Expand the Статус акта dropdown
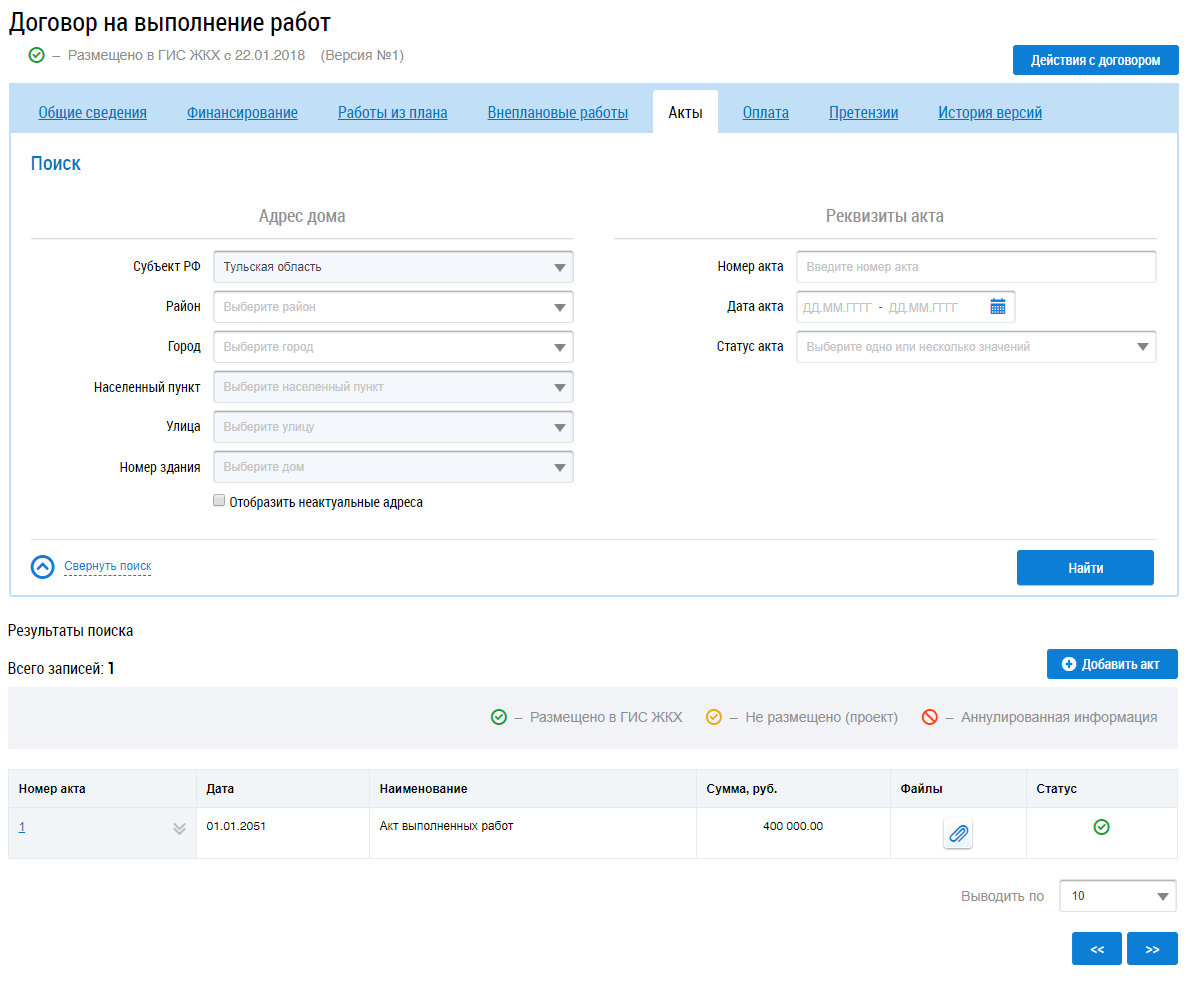 [x=975, y=347]
